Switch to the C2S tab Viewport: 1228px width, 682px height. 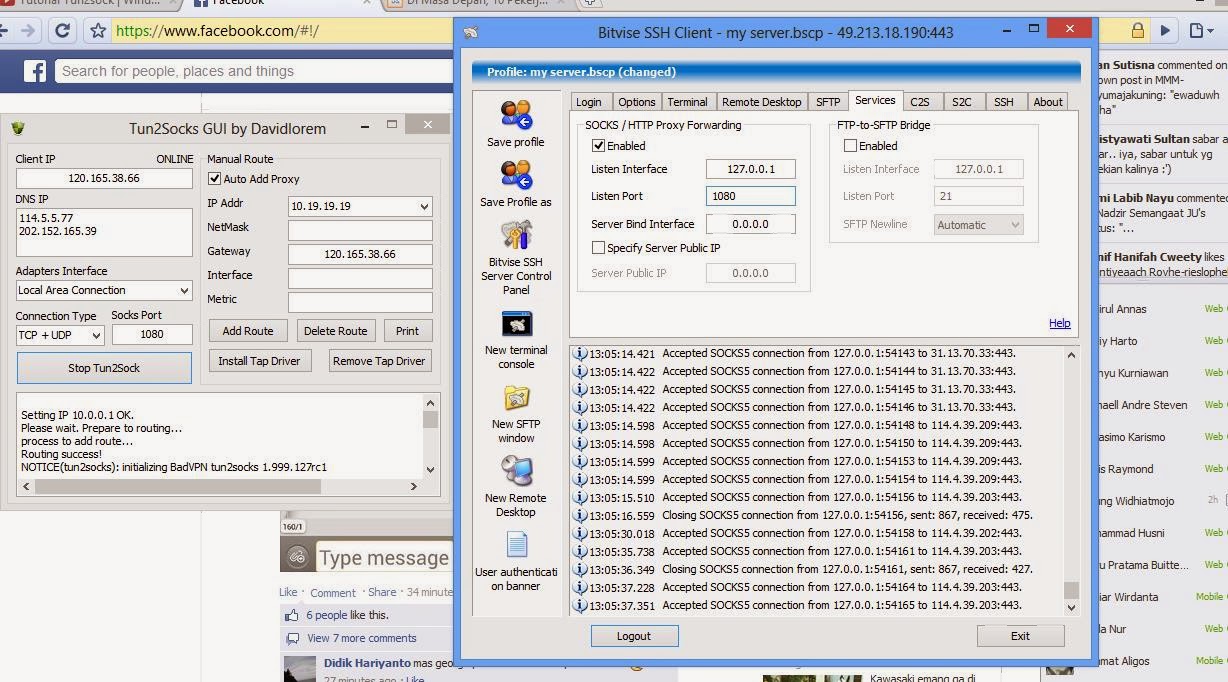pyautogui.click(x=919, y=102)
